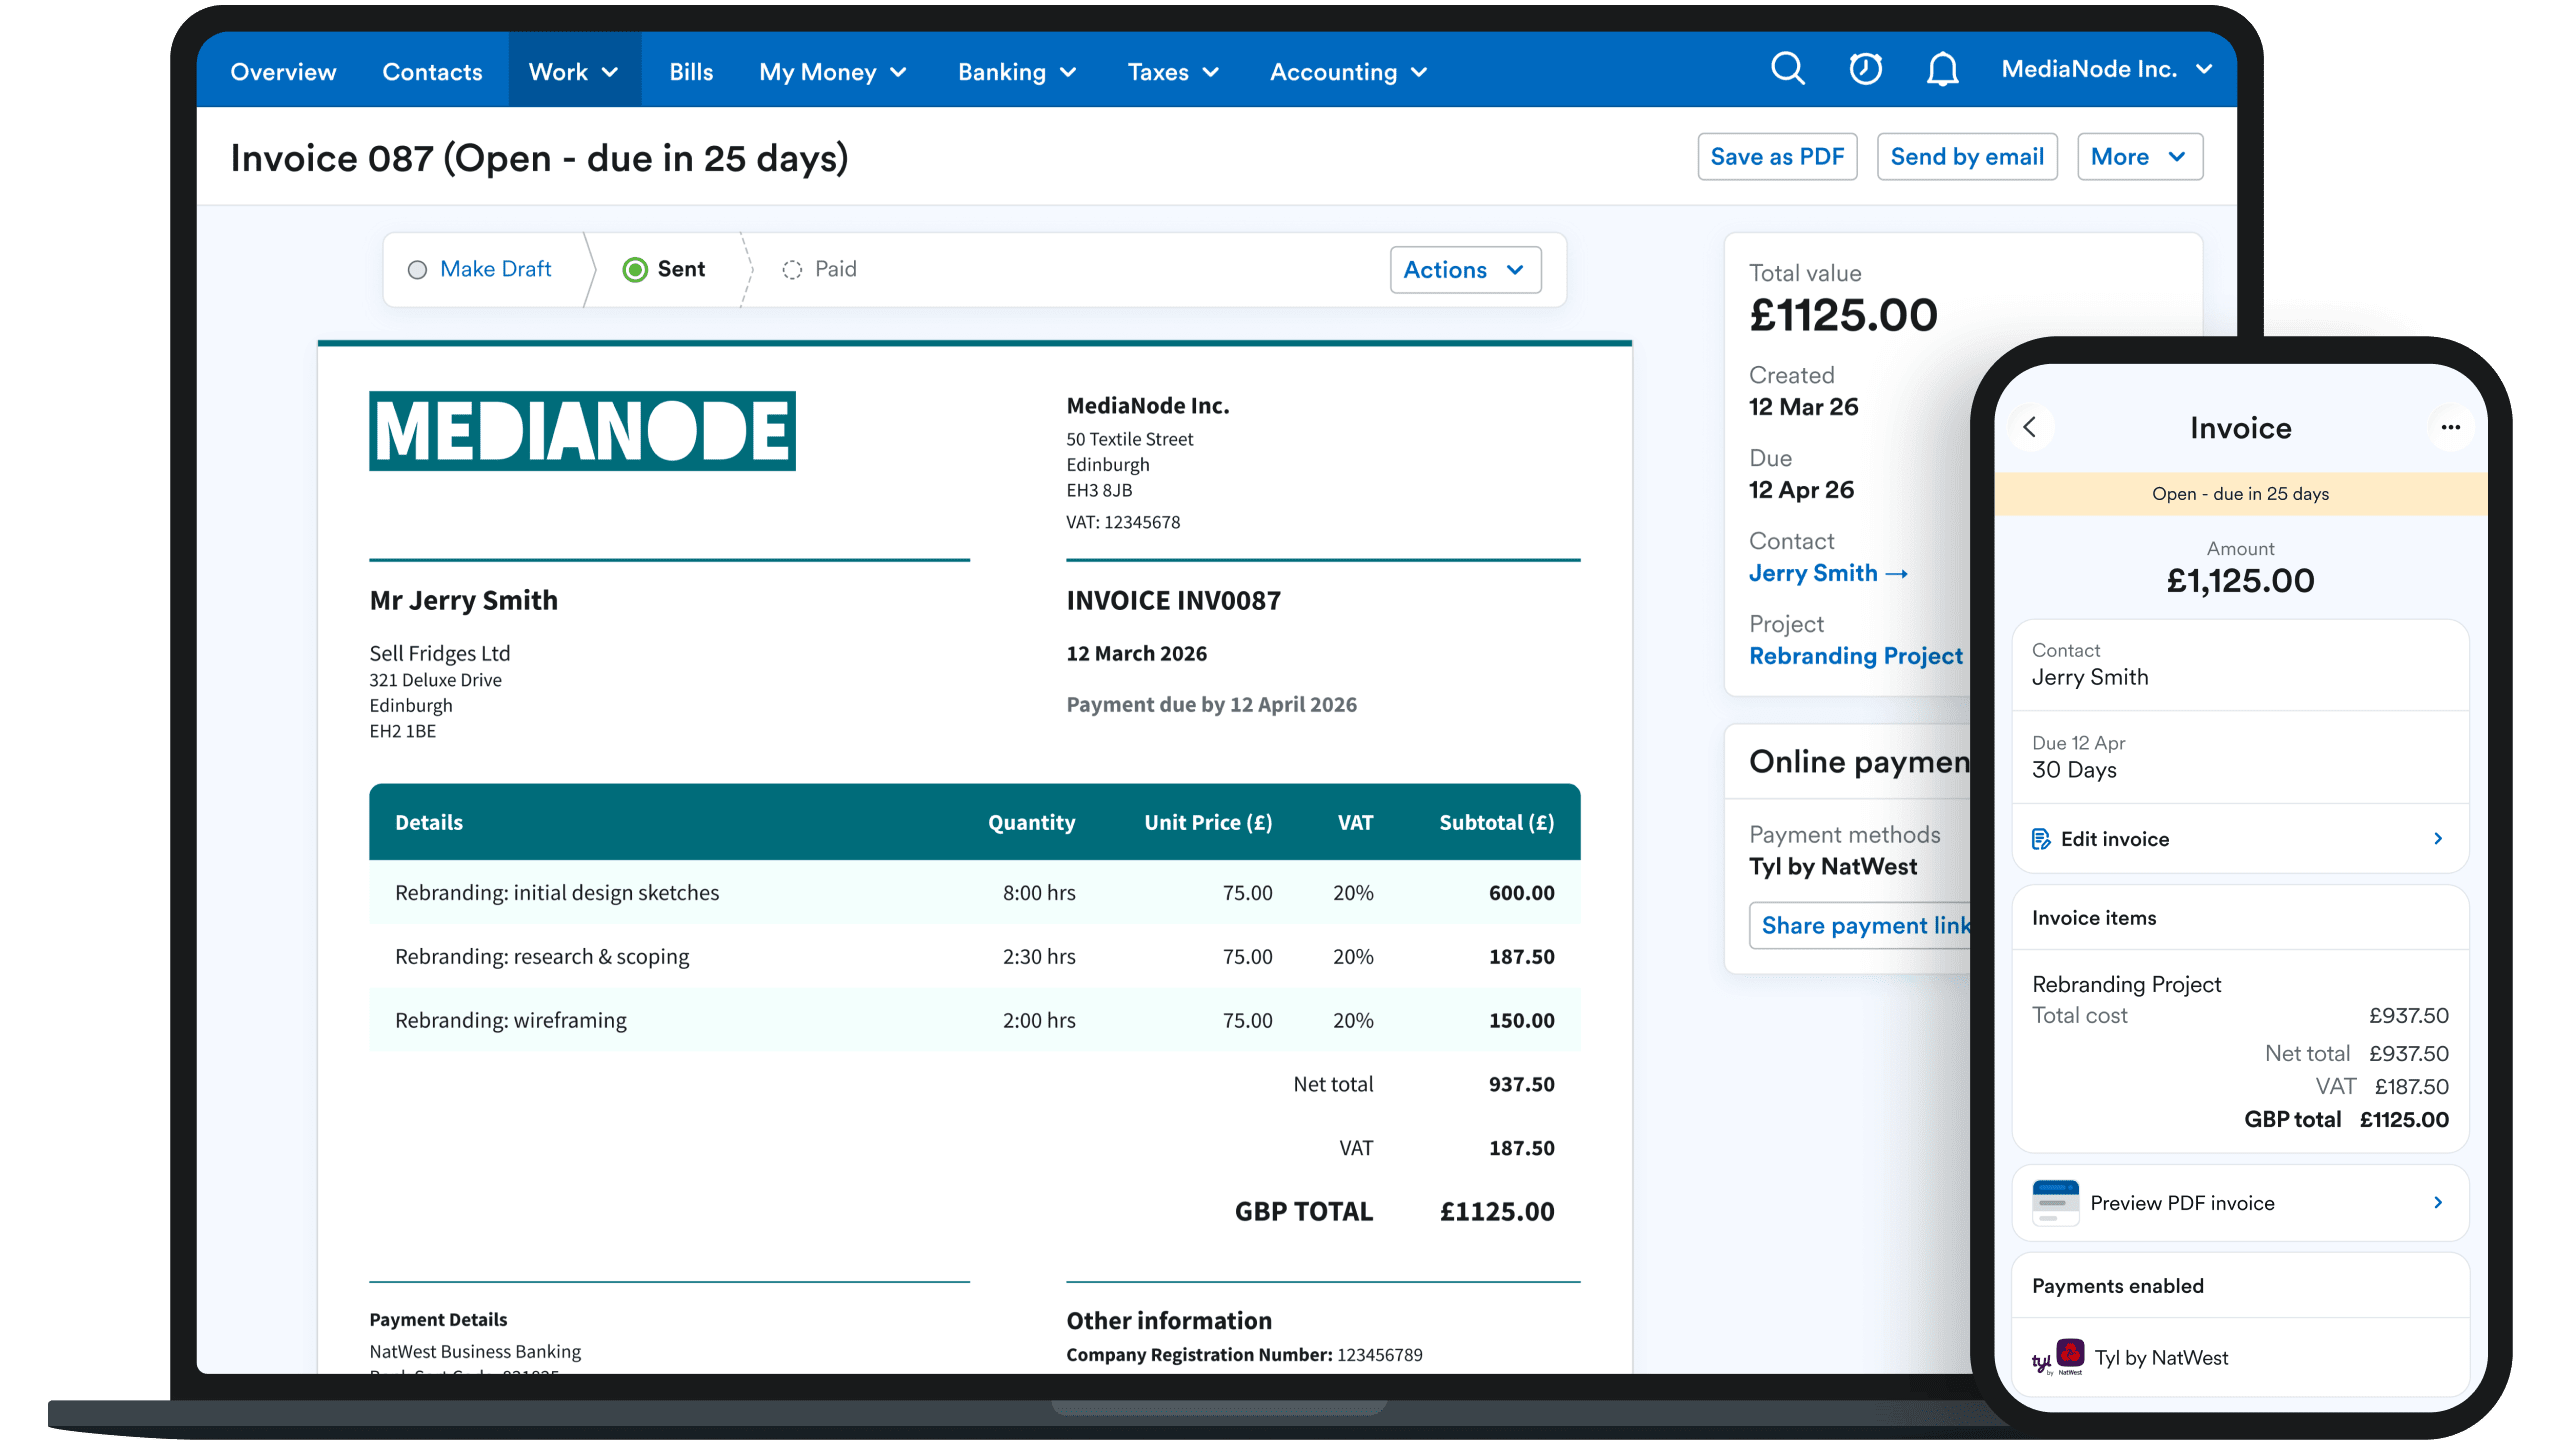Click the time tracking clock icon

point(1865,69)
